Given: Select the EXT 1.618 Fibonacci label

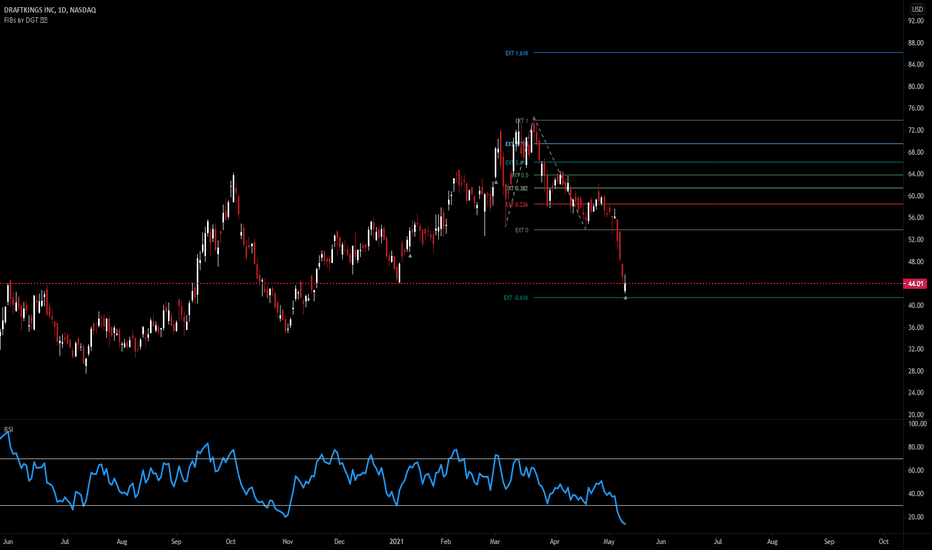Looking at the screenshot, I should 517,54.
